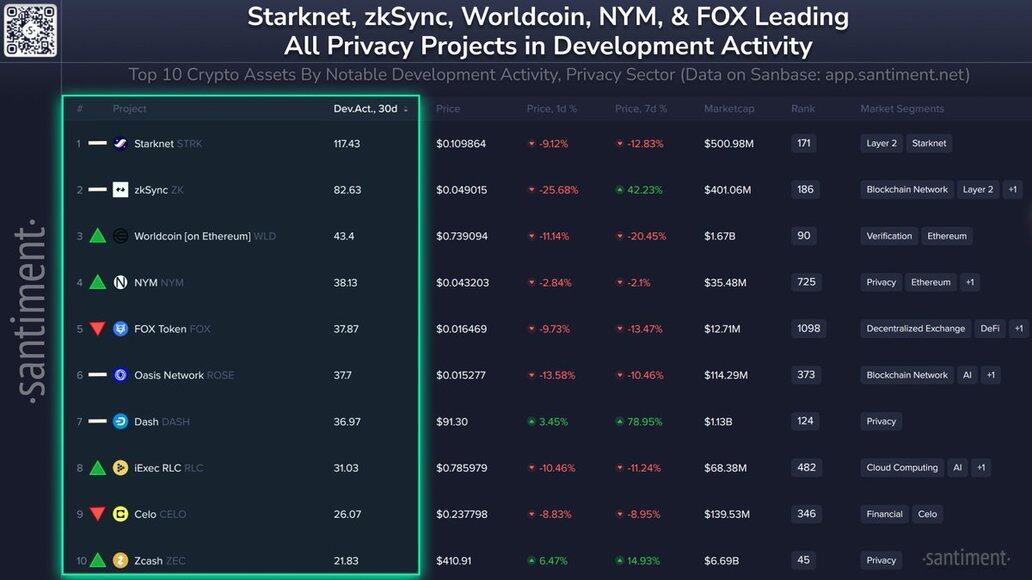The width and height of the screenshot is (1032, 580).
Task: Click the Decentralized Exchange segment tag
Action: (916, 329)
